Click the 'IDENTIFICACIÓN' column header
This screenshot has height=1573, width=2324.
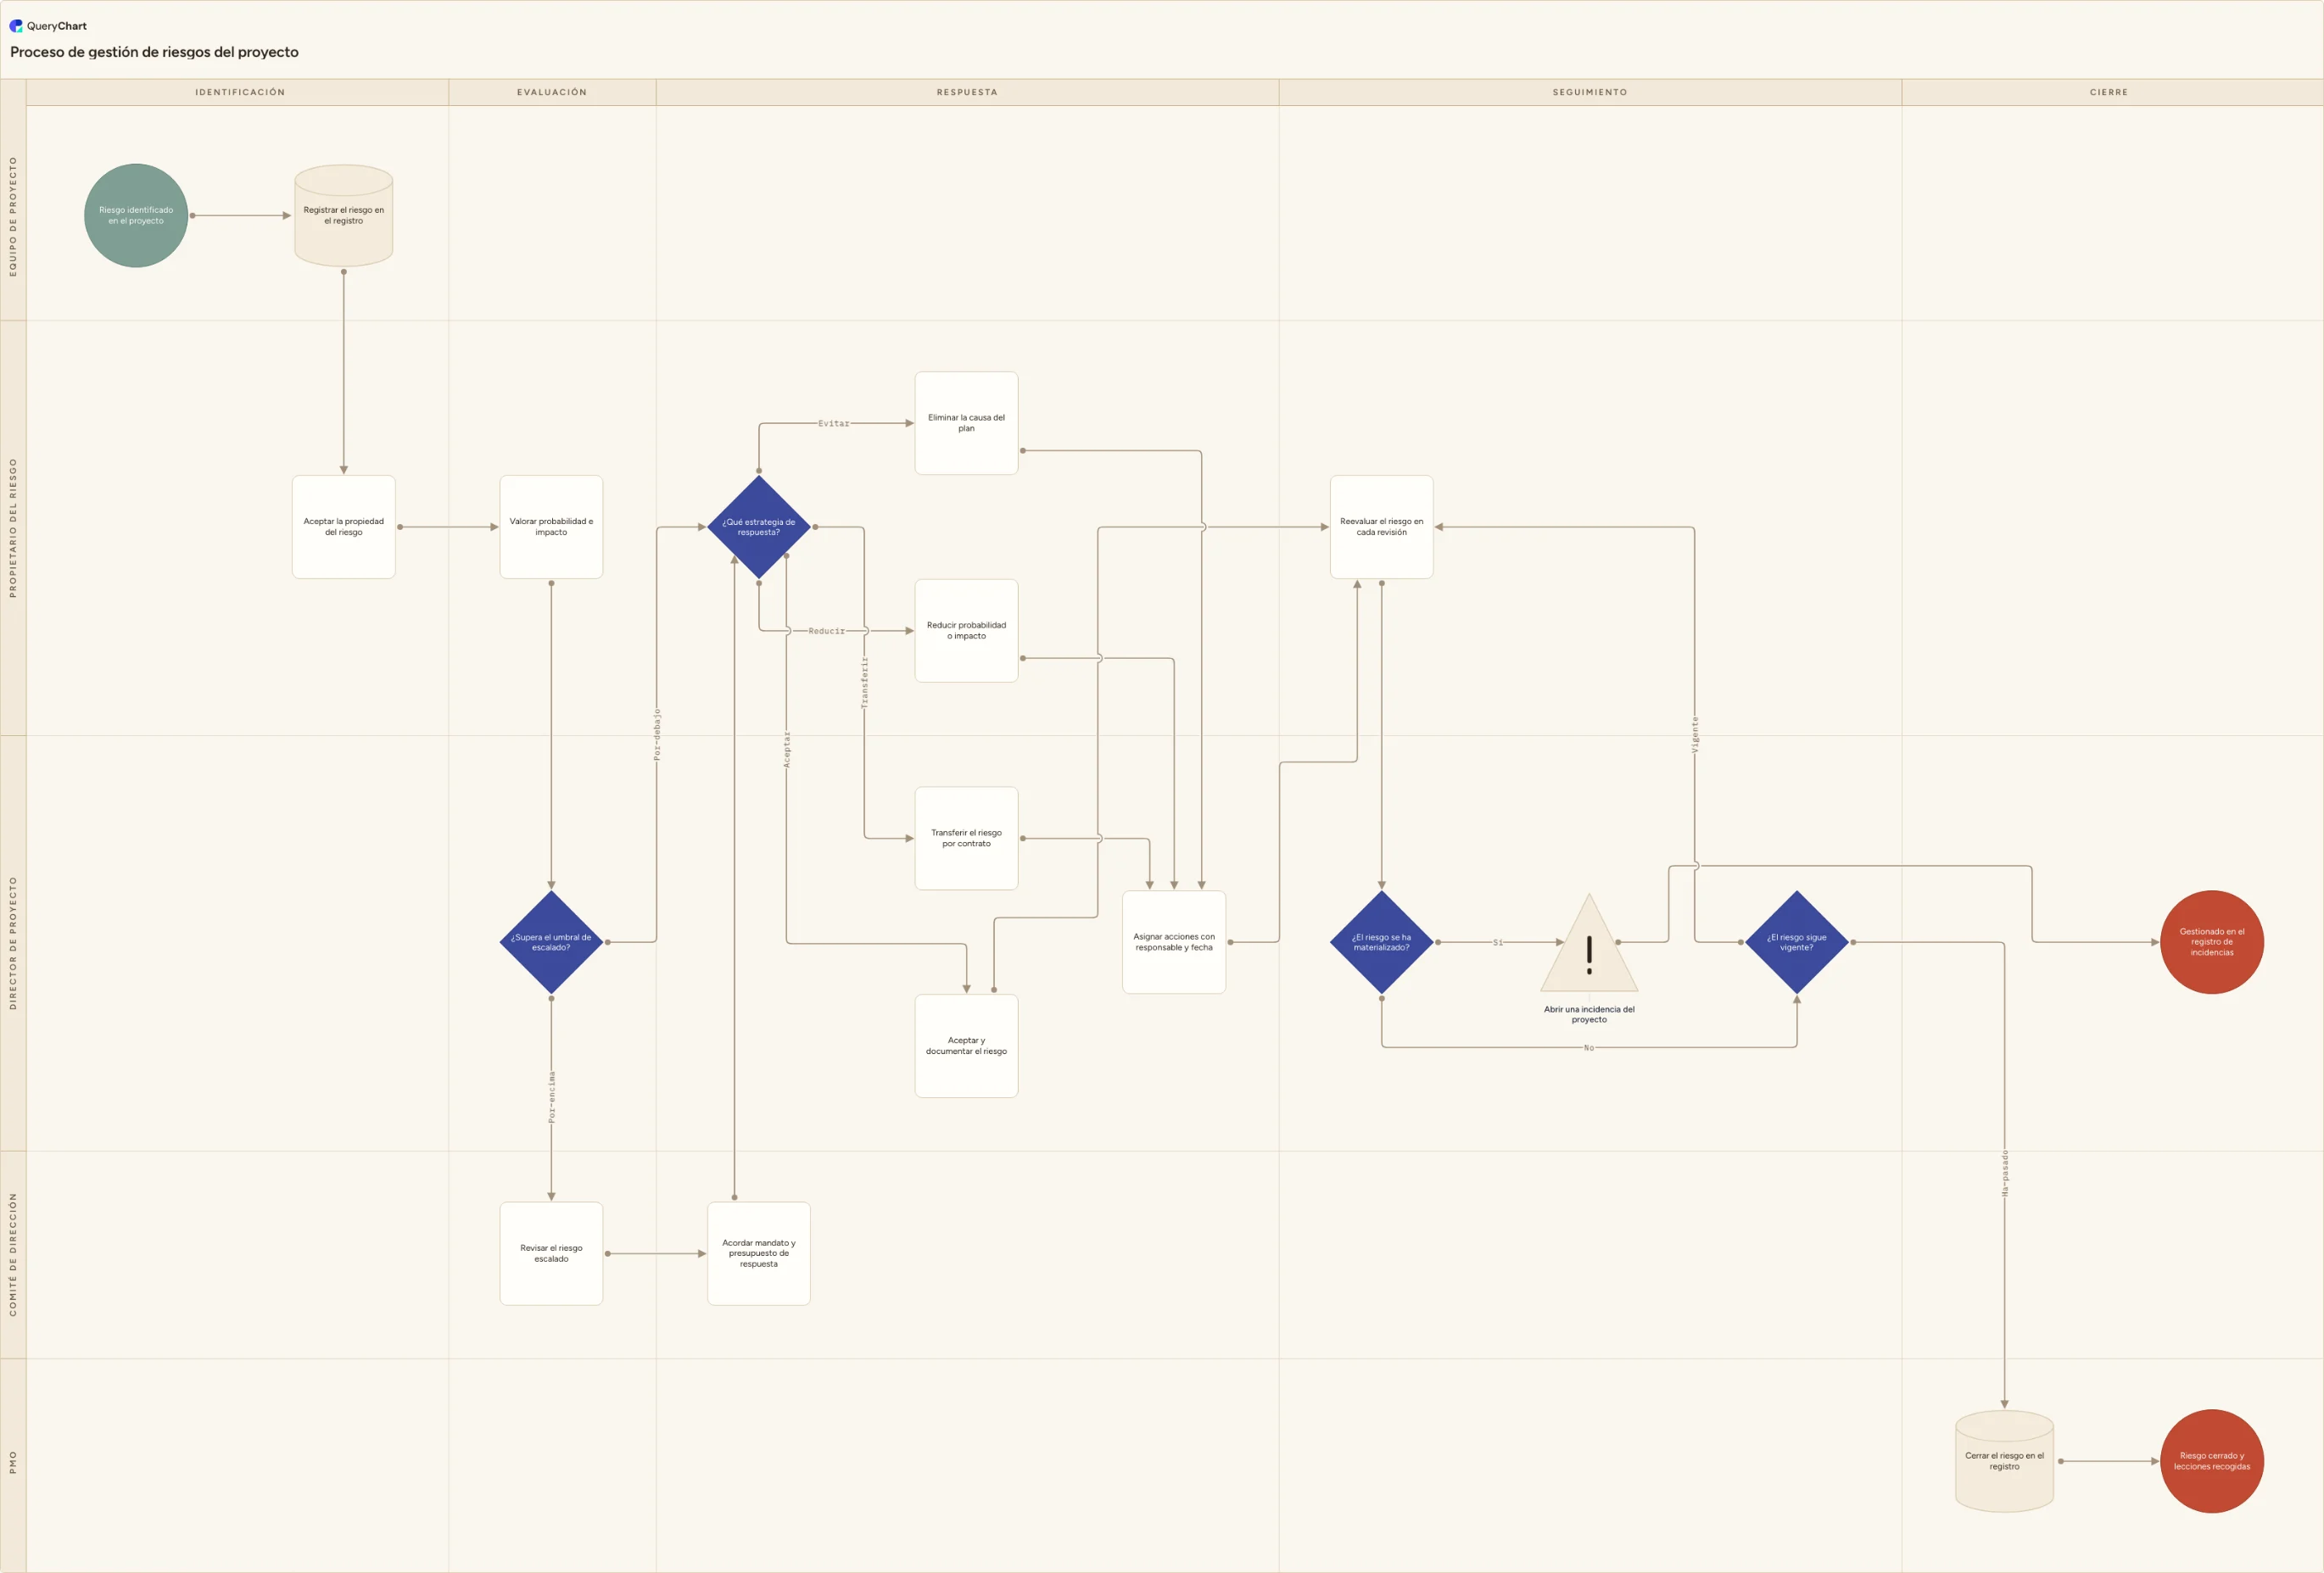pos(238,92)
